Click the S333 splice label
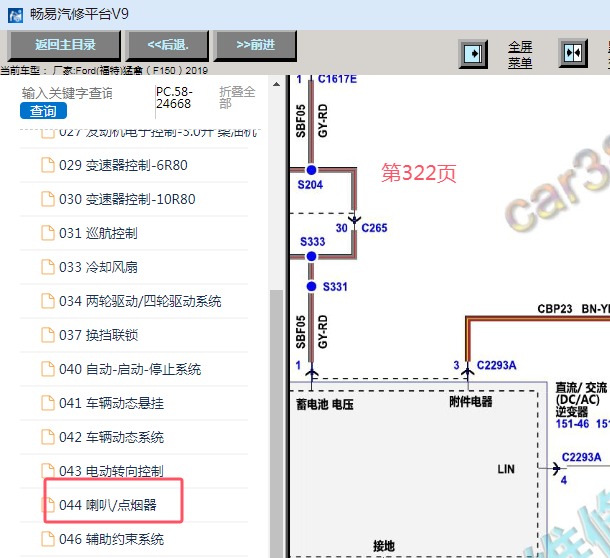This screenshot has width=610, height=558. coord(312,242)
